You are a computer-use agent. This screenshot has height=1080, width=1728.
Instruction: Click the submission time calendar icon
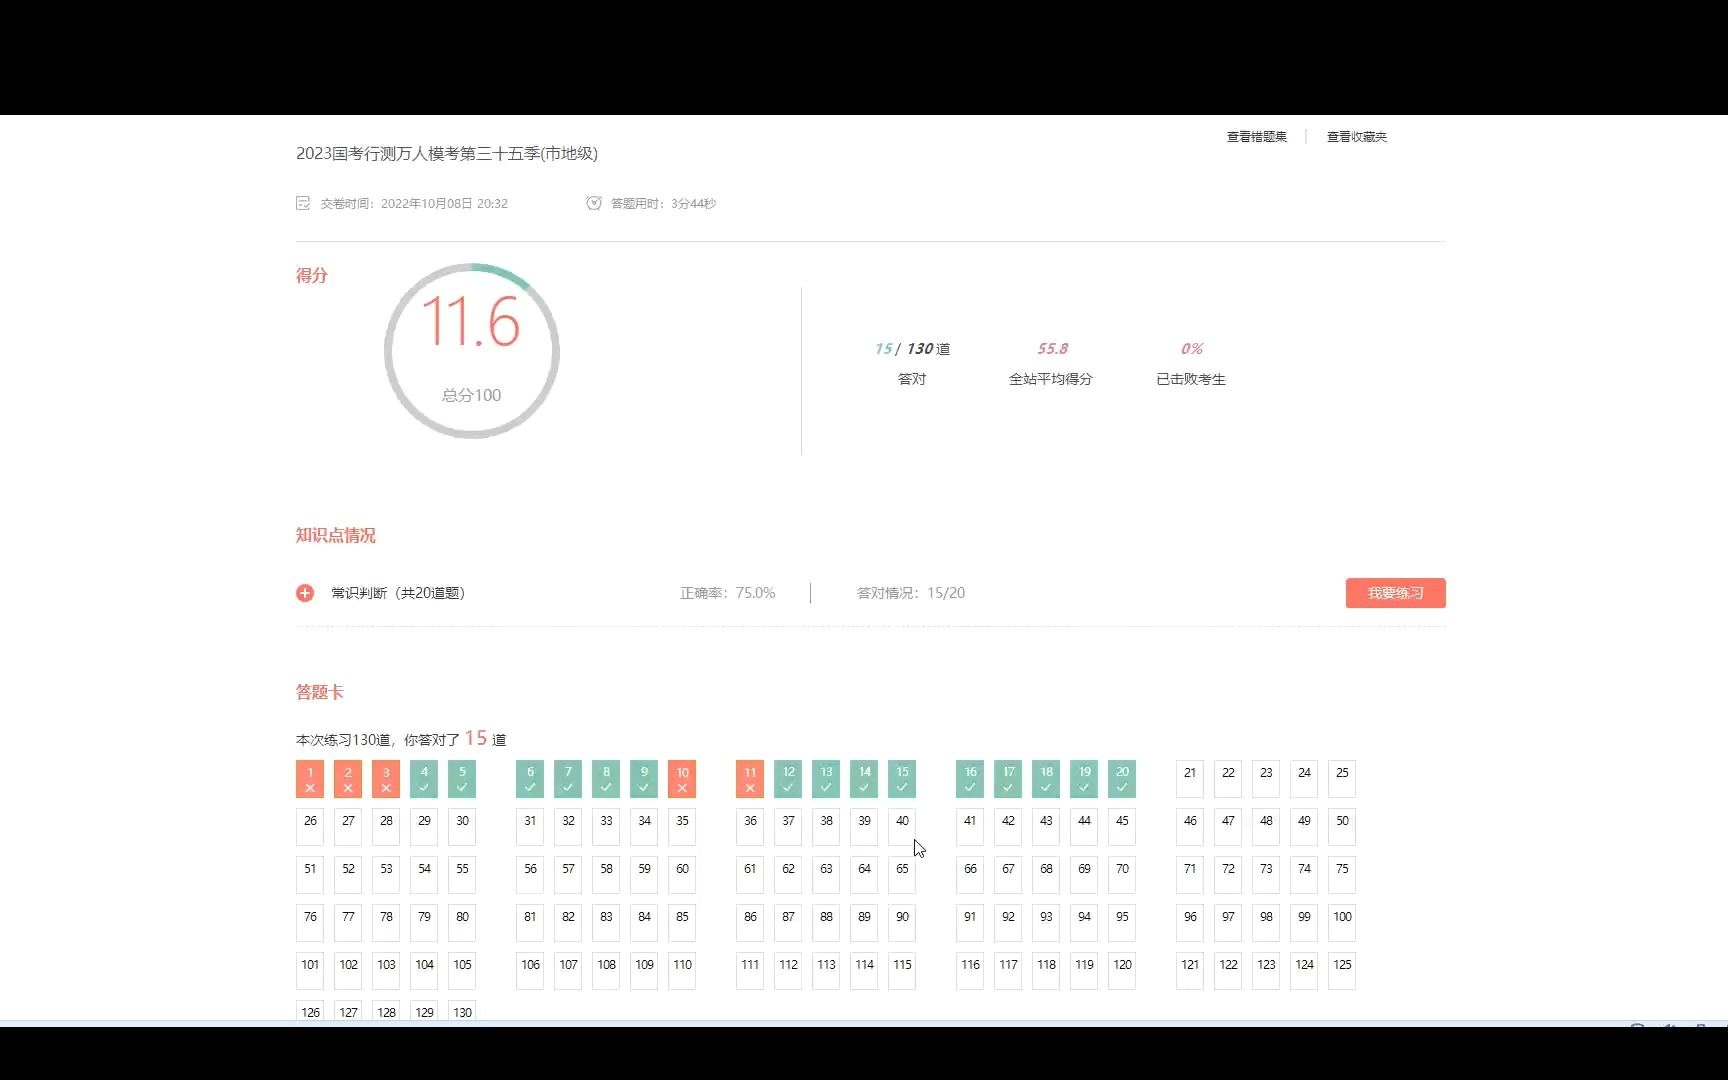pyautogui.click(x=303, y=203)
